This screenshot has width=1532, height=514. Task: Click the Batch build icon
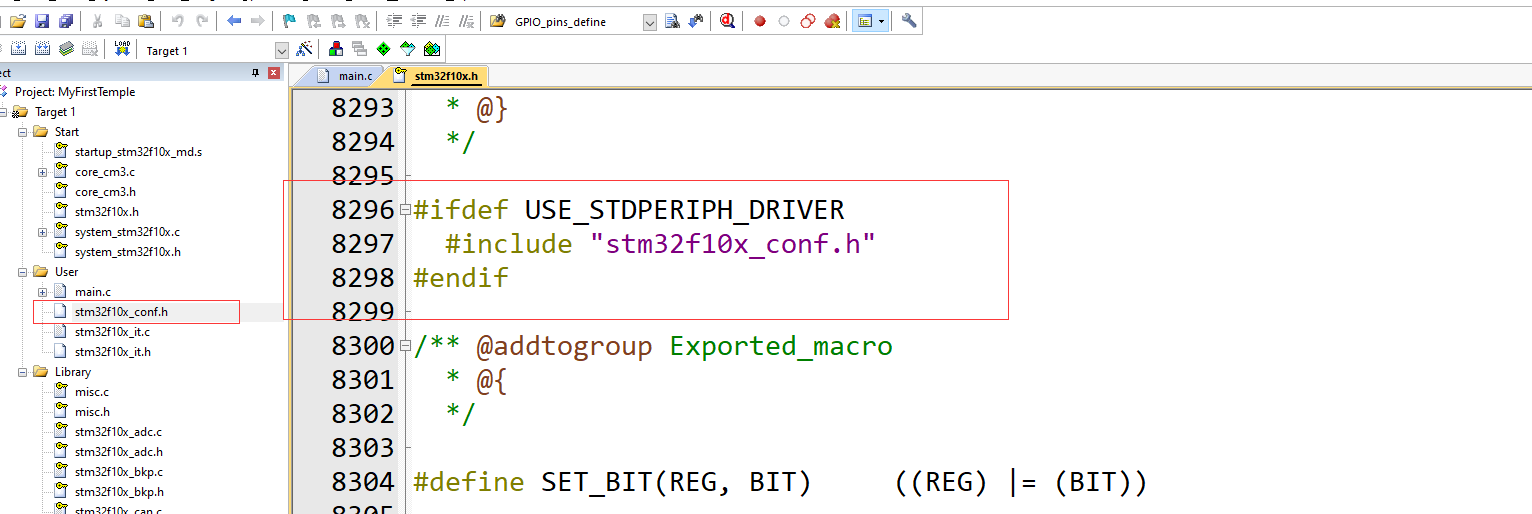point(66,49)
